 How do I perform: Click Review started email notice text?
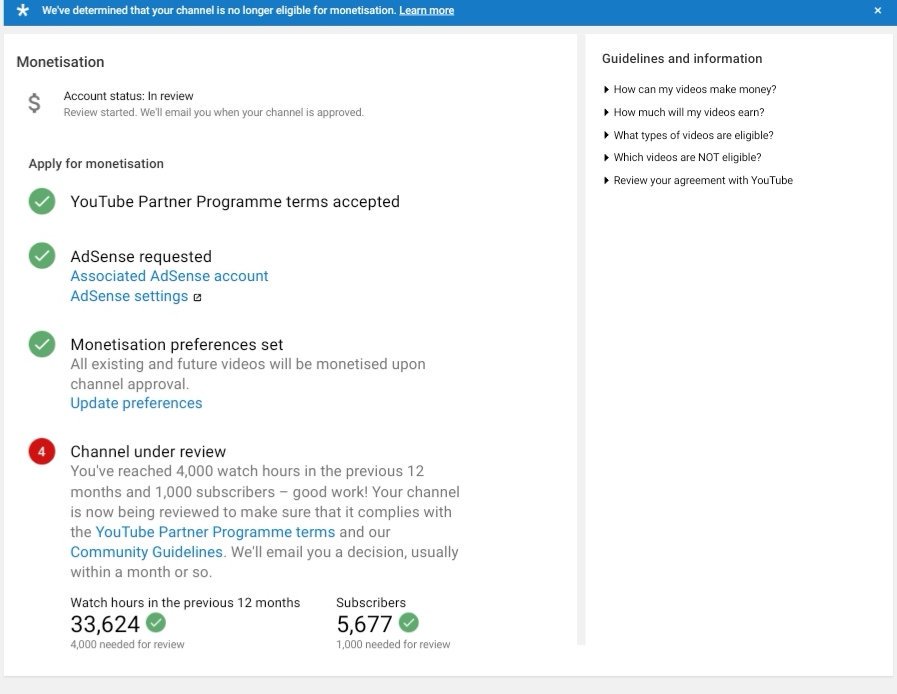[213, 112]
